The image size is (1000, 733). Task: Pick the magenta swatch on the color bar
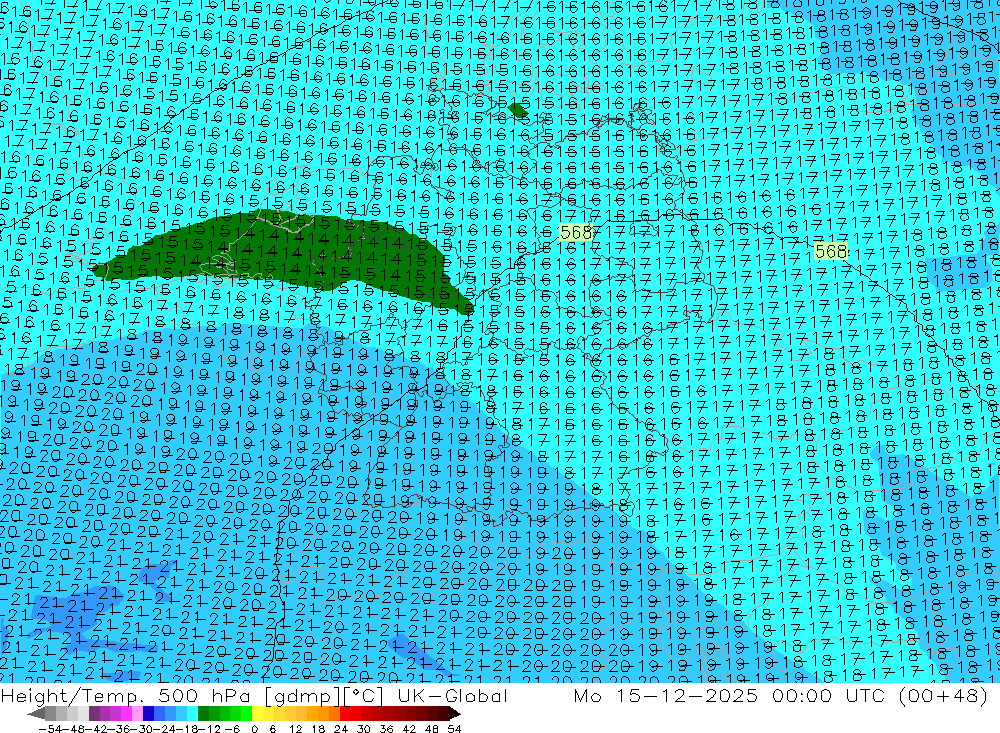[127, 713]
